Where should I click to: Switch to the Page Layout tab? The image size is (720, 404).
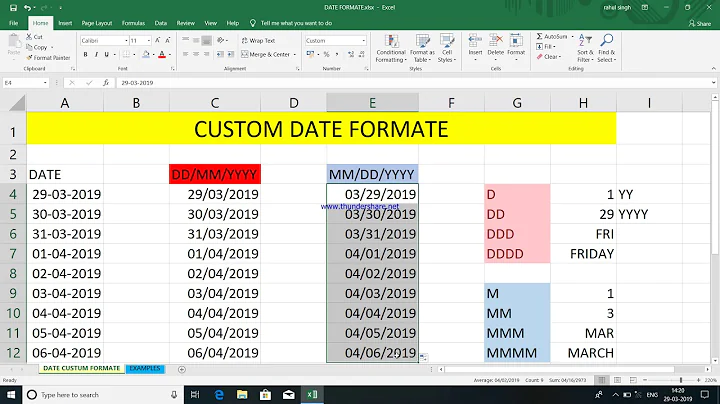tap(97, 23)
